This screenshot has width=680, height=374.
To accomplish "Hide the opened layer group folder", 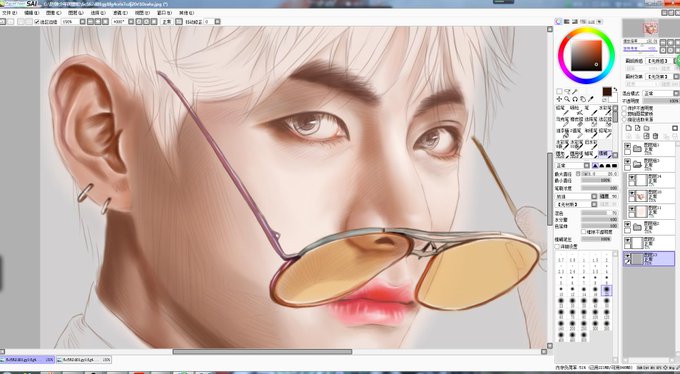I will (628, 162).
